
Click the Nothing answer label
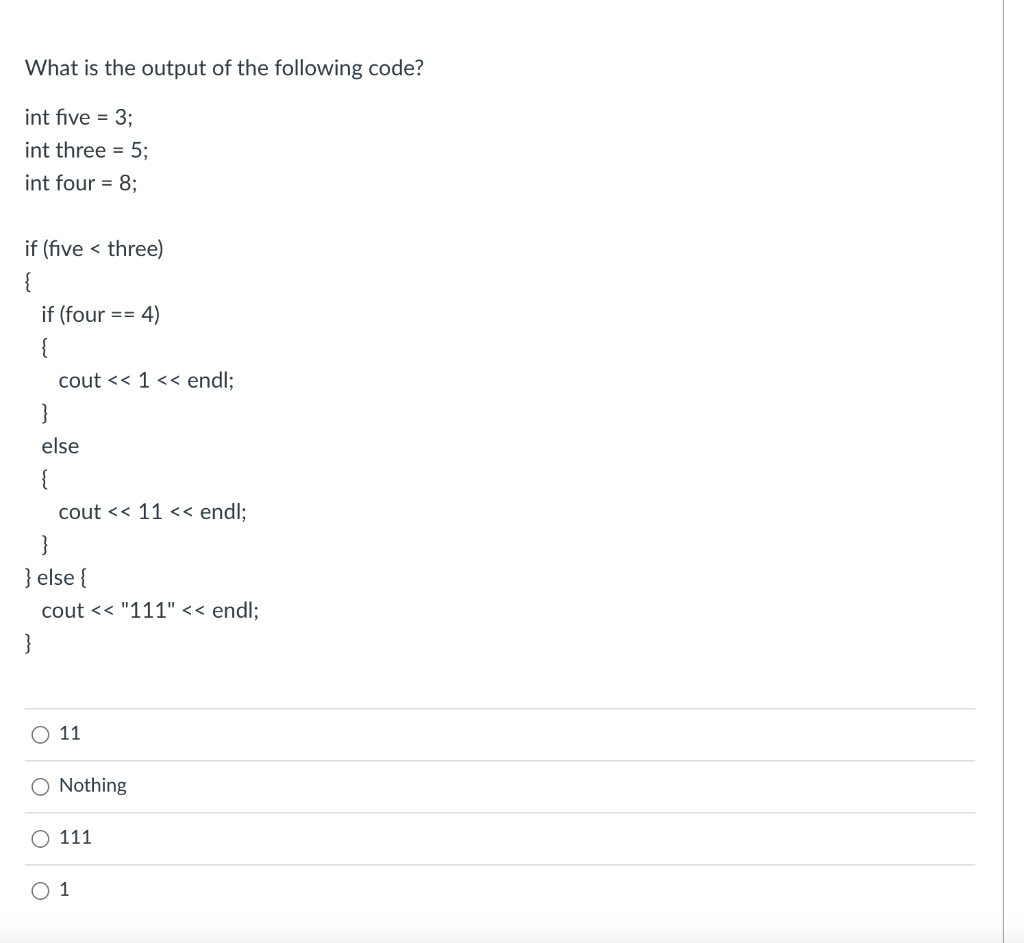click(95, 785)
